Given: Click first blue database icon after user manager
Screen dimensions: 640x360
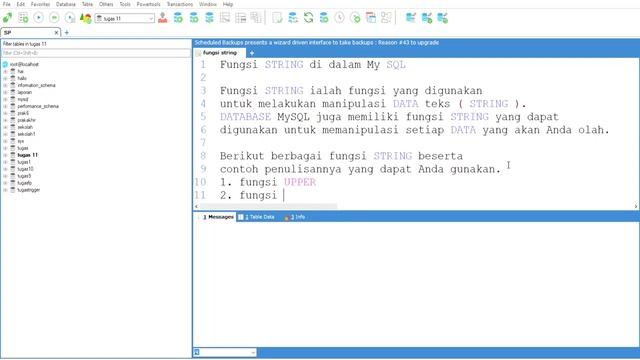Looking at the screenshot, I should click(x=178, y=18).
